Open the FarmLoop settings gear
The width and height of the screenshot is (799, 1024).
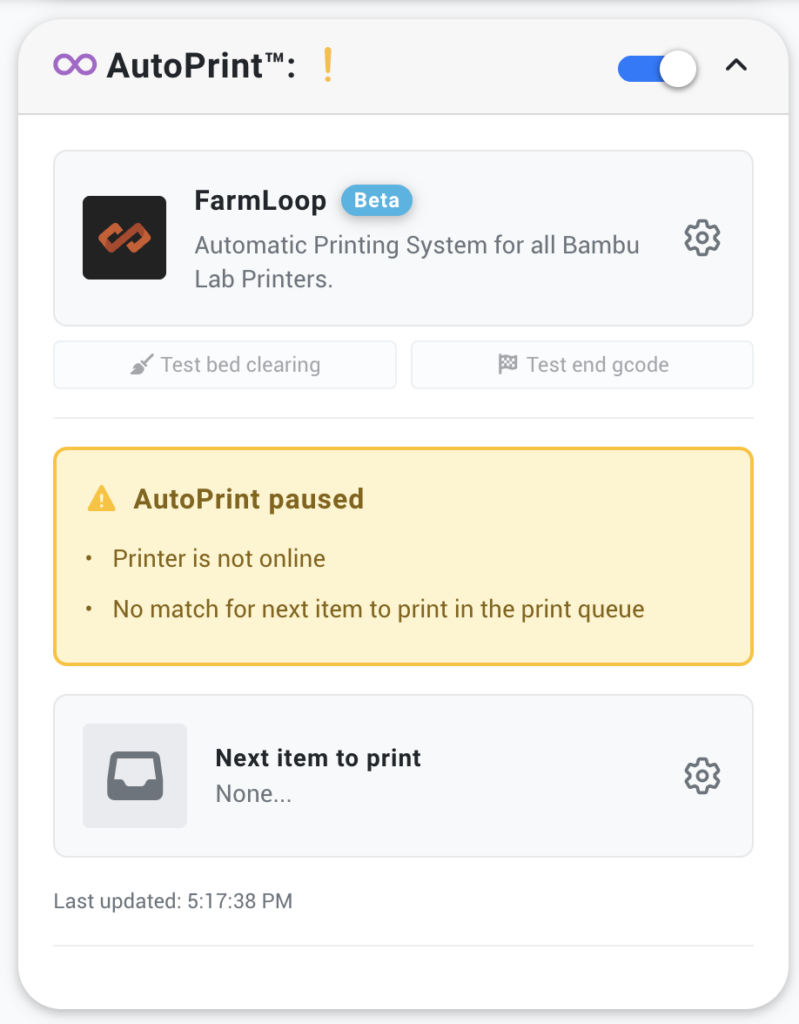(702, 238)
